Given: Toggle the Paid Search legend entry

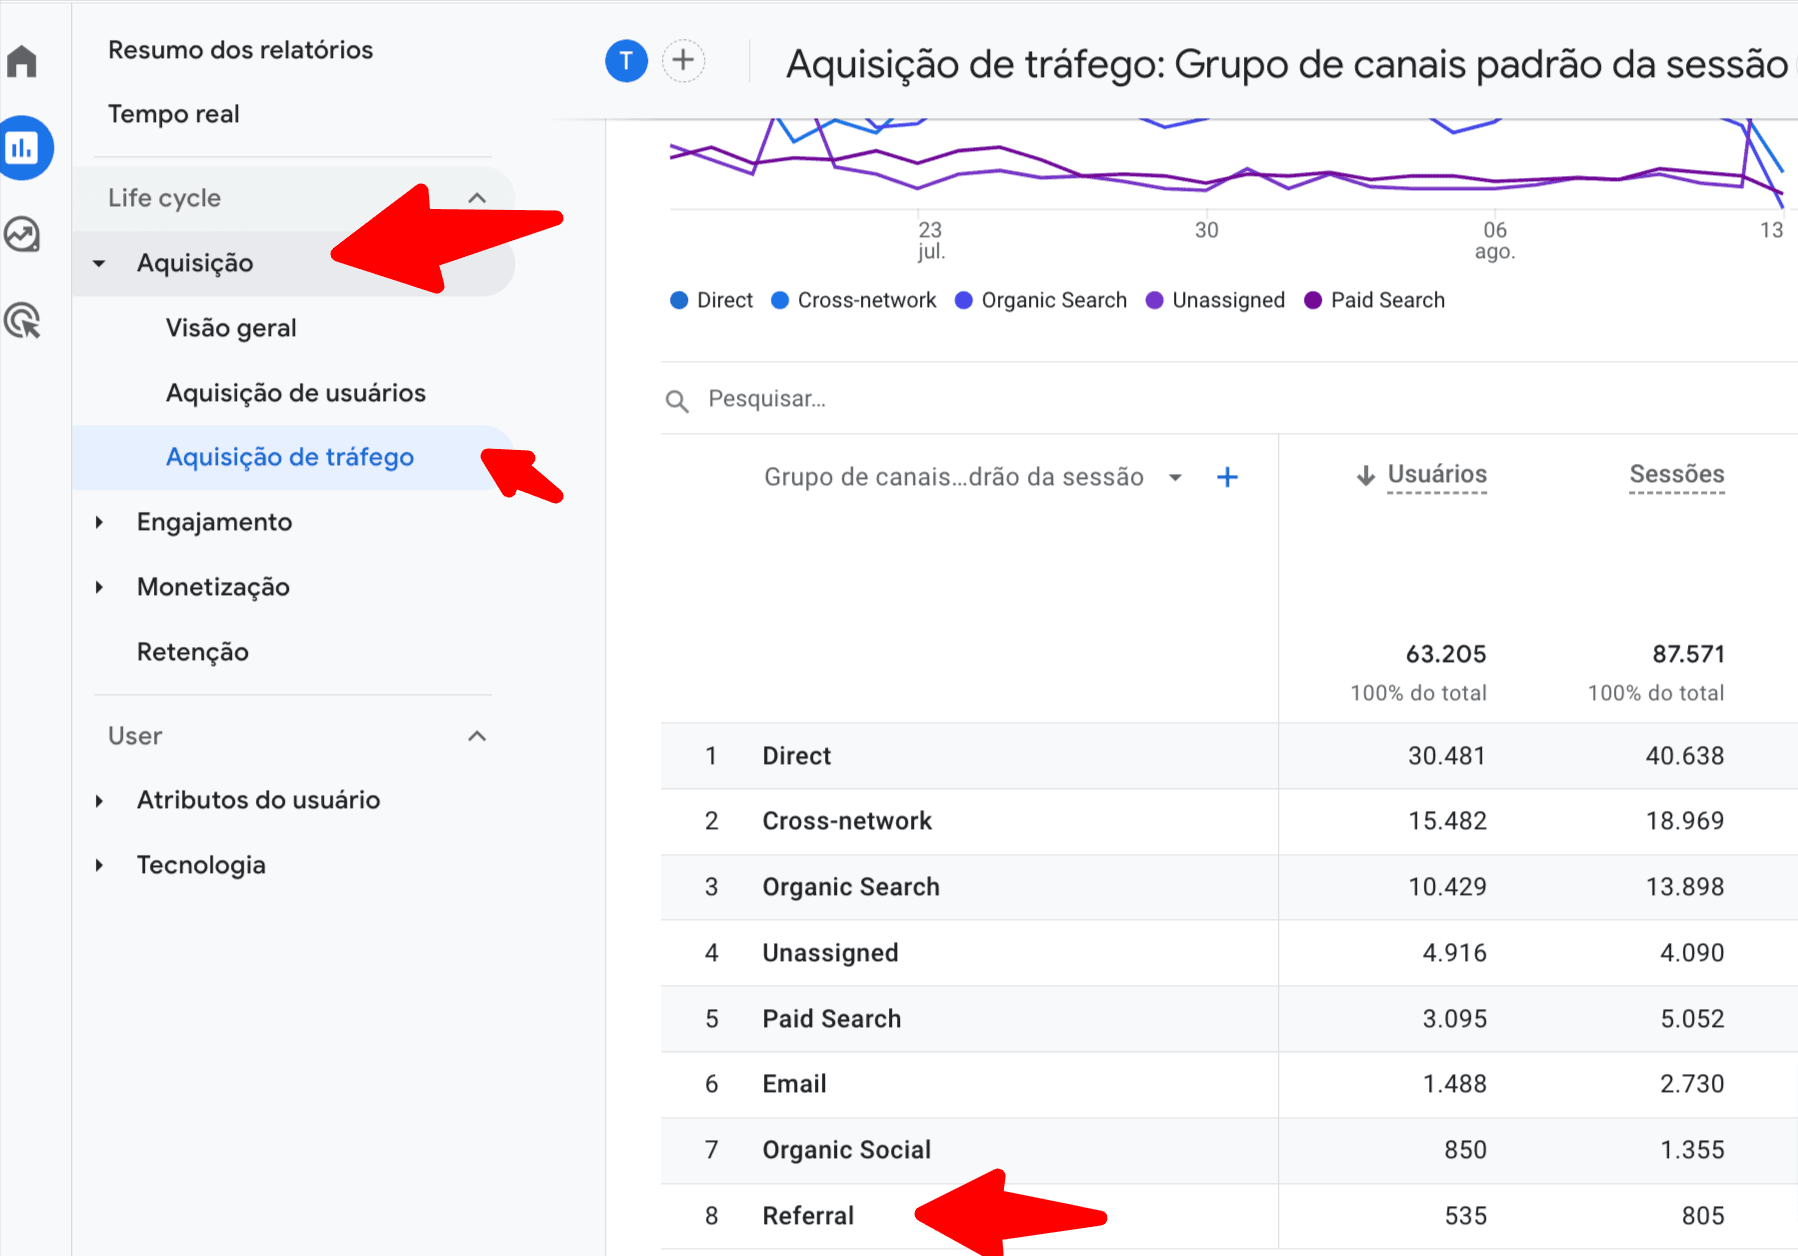Looking at the screenshot, I should click(x=1375, y=300).
